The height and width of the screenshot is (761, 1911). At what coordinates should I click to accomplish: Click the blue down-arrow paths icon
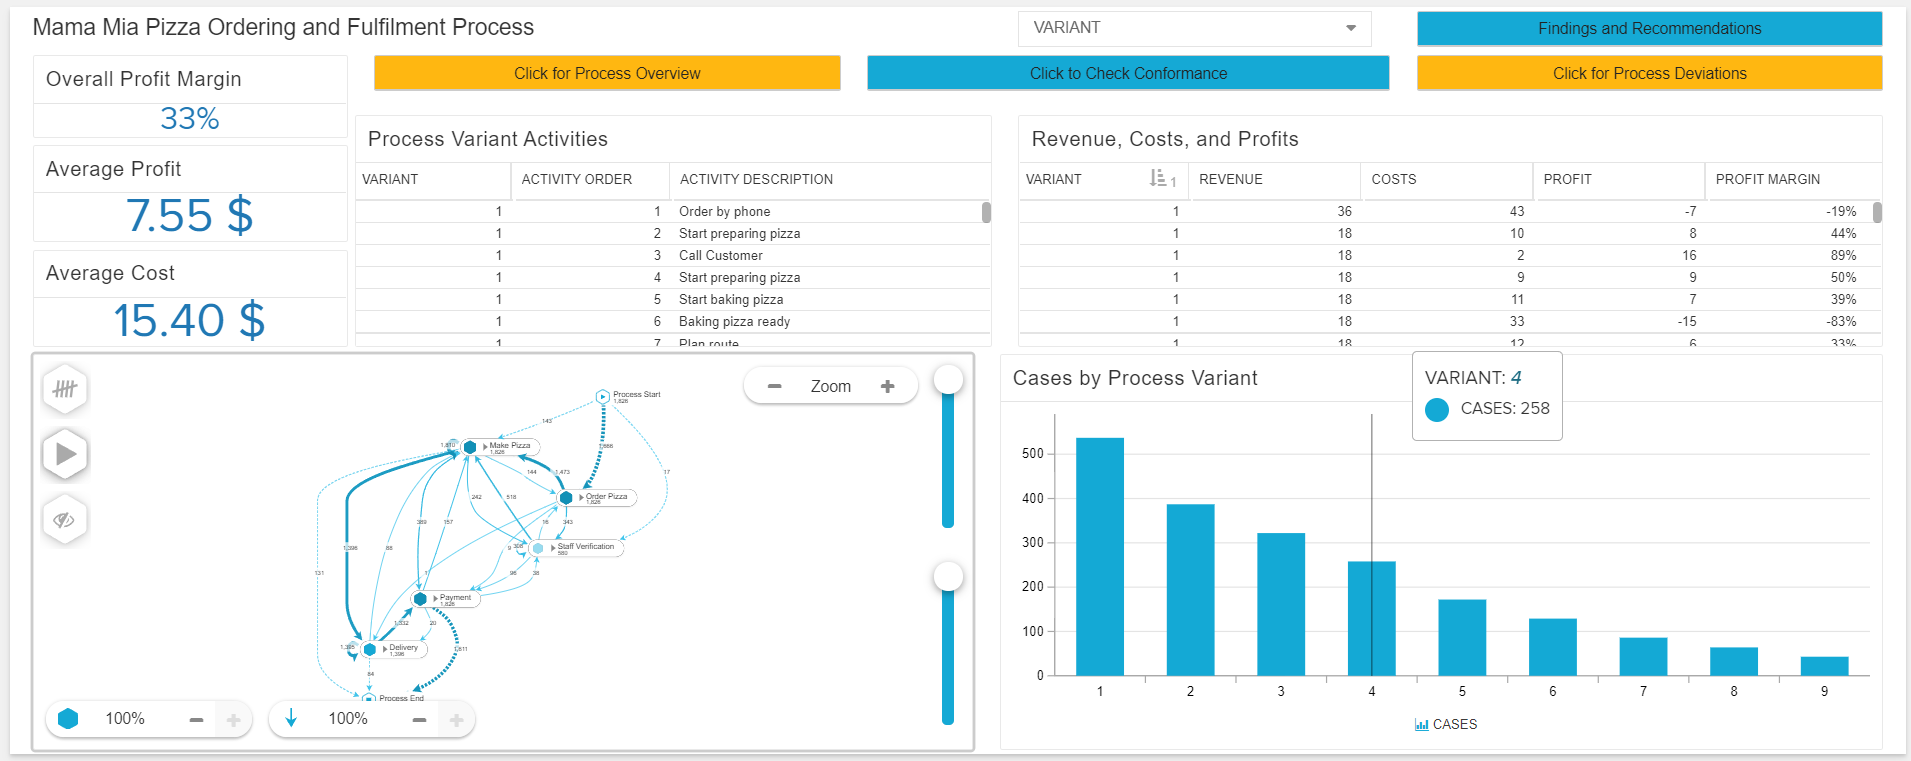tap(291, 718)
